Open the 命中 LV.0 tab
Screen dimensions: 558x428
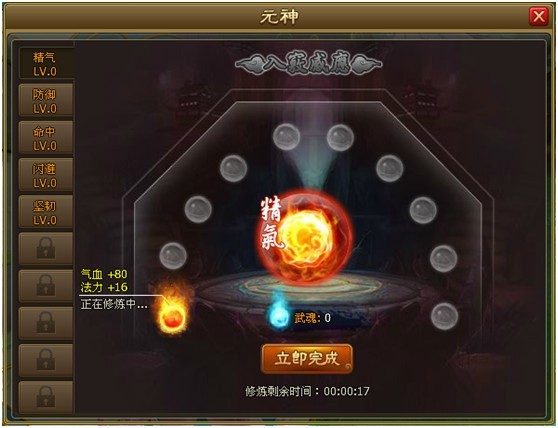(x=46, y=138)
